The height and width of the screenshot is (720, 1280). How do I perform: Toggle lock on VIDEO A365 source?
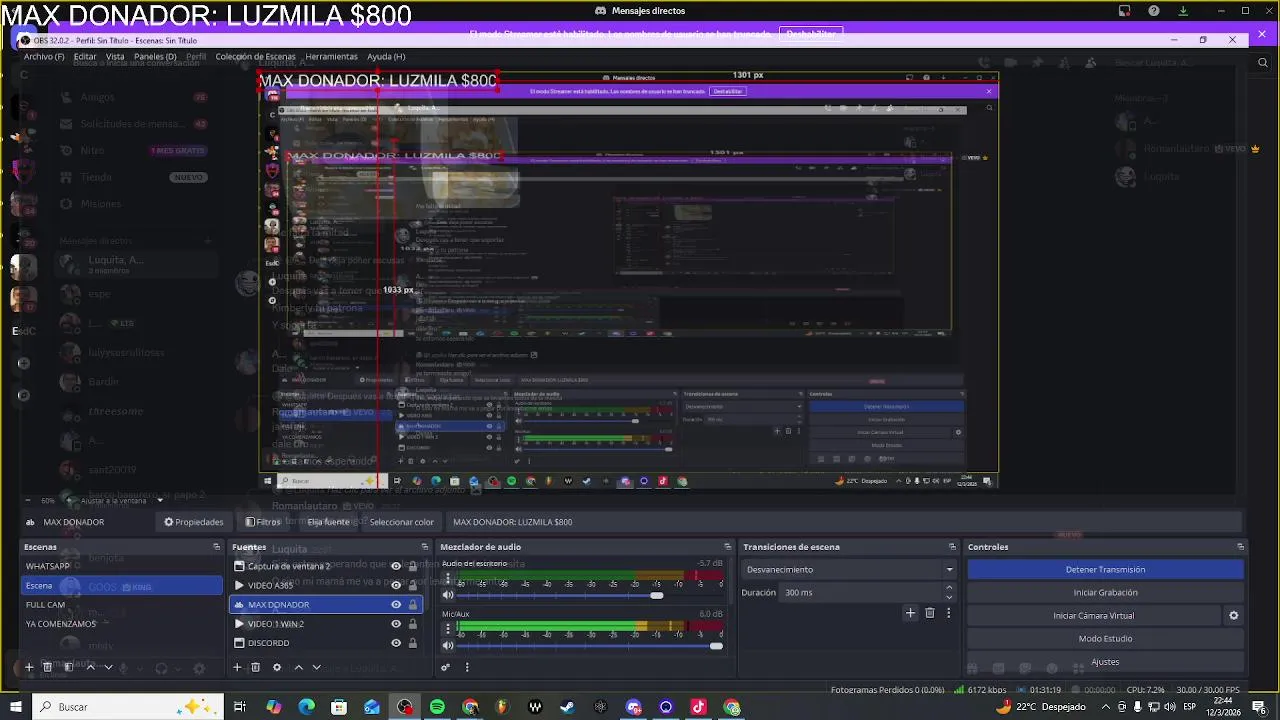412,585
